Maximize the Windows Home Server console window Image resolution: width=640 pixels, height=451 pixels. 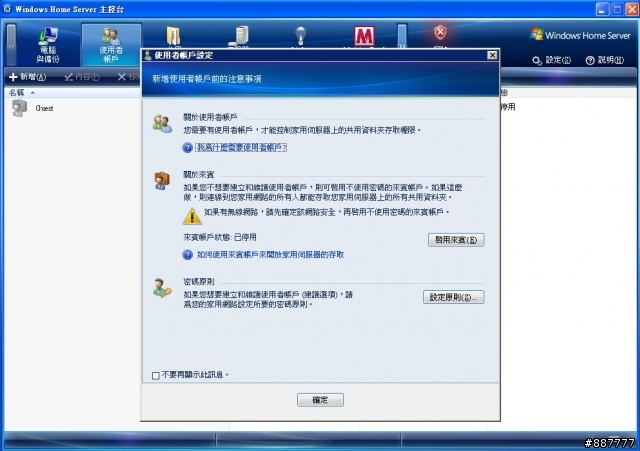[618, 9]
